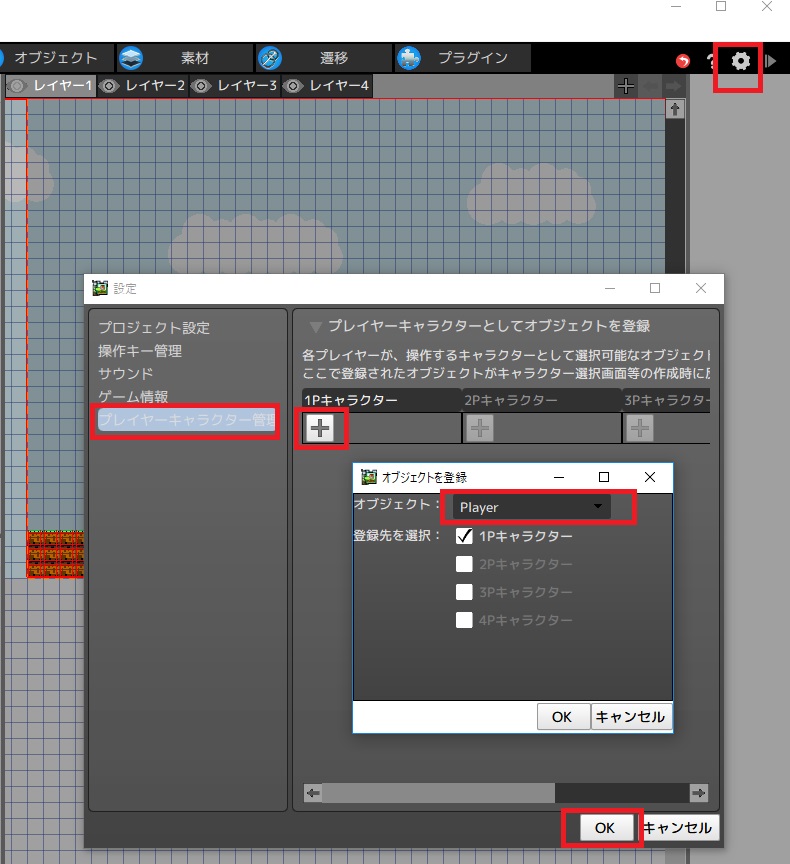The width and height of the screenshot is (790, 864).
Task: Select プレイヤーキャラクター管理 in settings list
Action: click(186, 420)
